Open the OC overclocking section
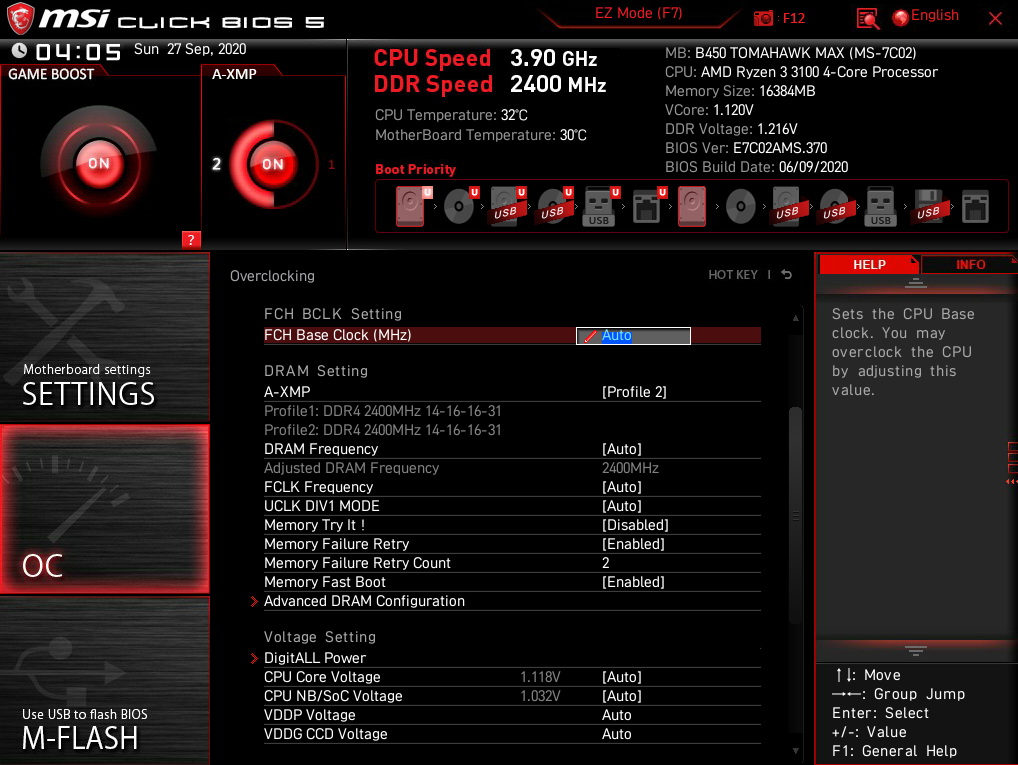 point(105,509)
